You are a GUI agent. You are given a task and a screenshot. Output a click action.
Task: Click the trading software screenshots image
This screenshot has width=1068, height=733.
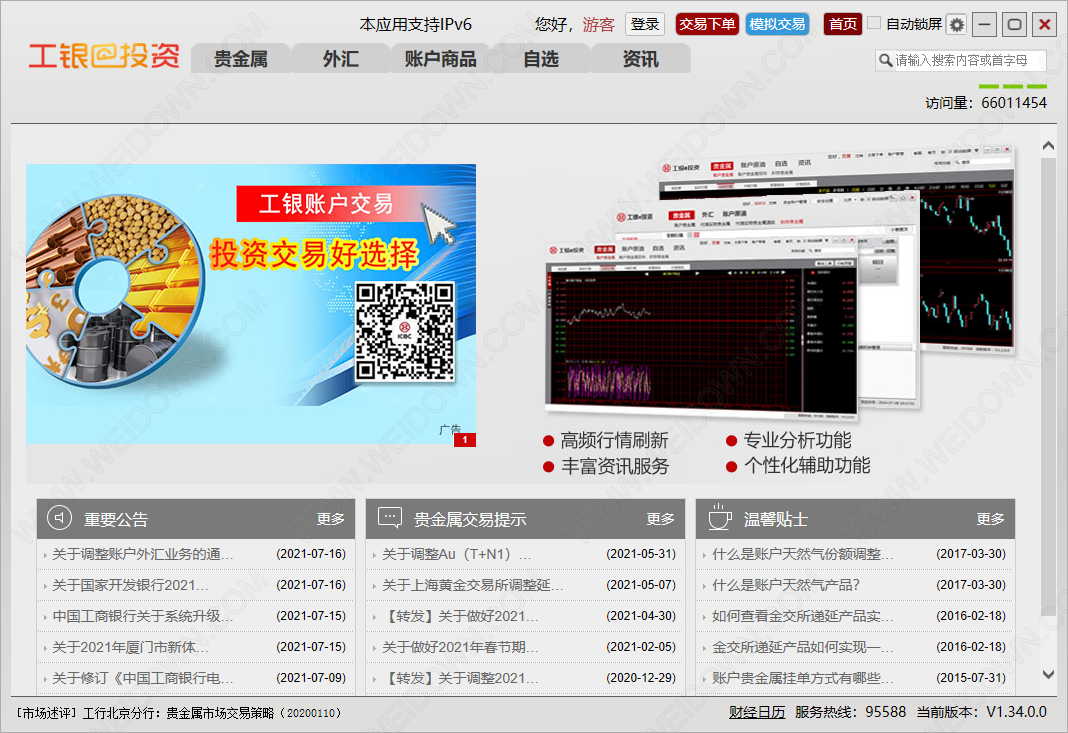coord(781,281)
